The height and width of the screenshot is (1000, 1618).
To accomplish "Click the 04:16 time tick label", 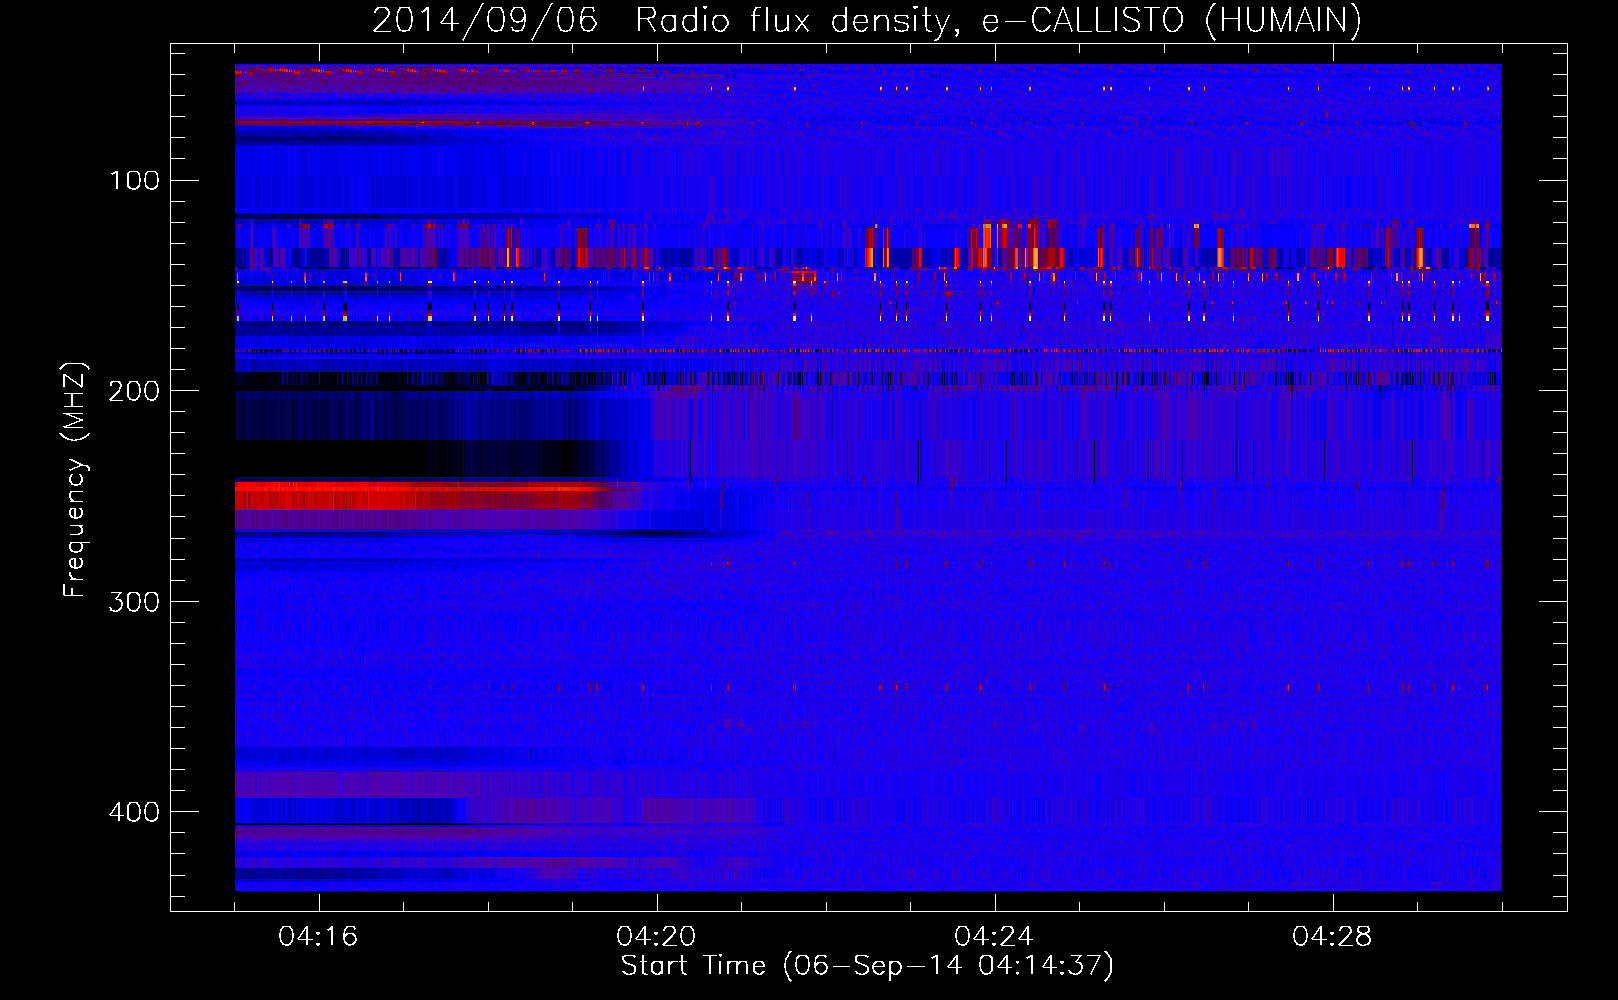I will (x=318, y=937).
